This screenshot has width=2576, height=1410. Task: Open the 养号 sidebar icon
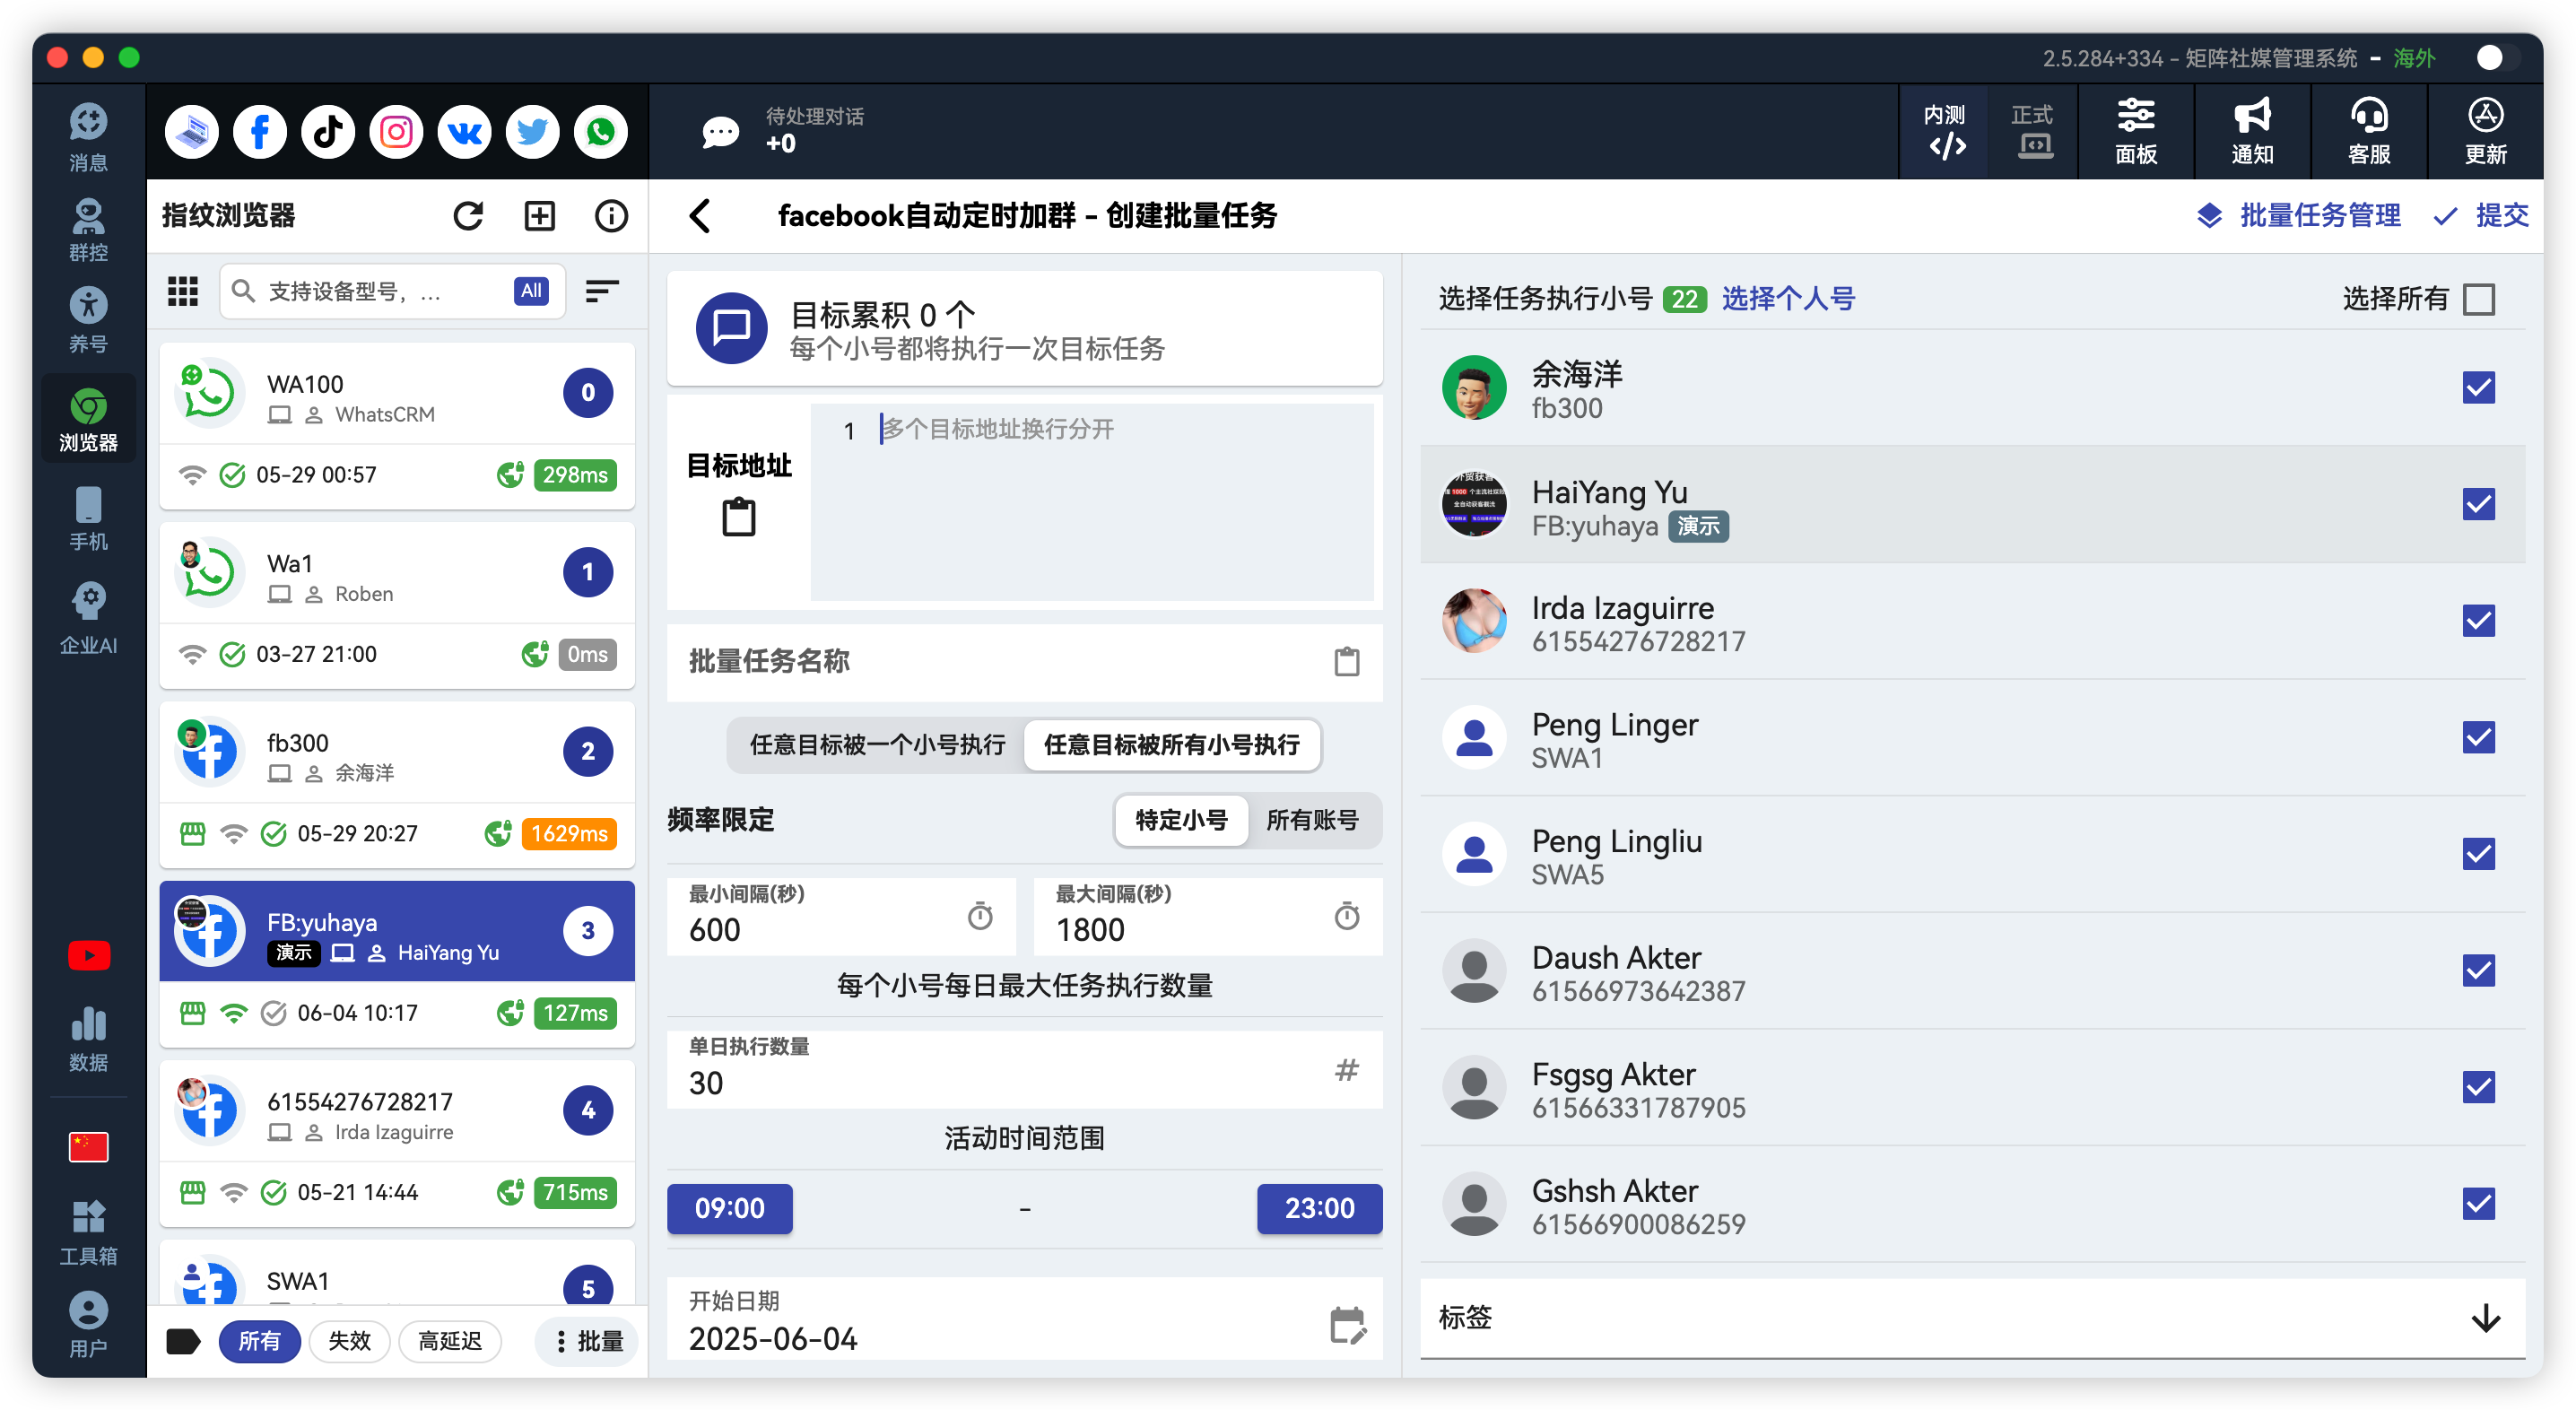coord(88,320)
